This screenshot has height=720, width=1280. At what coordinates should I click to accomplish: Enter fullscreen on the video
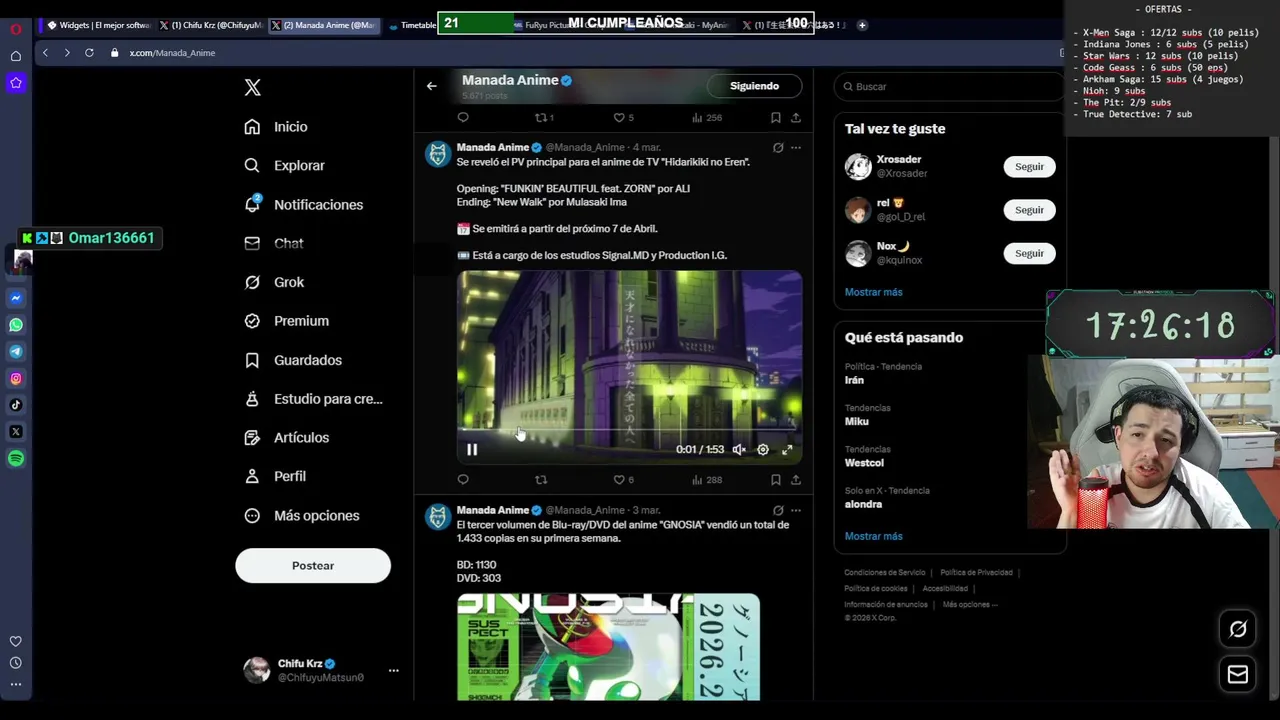(x=787, y=450)
